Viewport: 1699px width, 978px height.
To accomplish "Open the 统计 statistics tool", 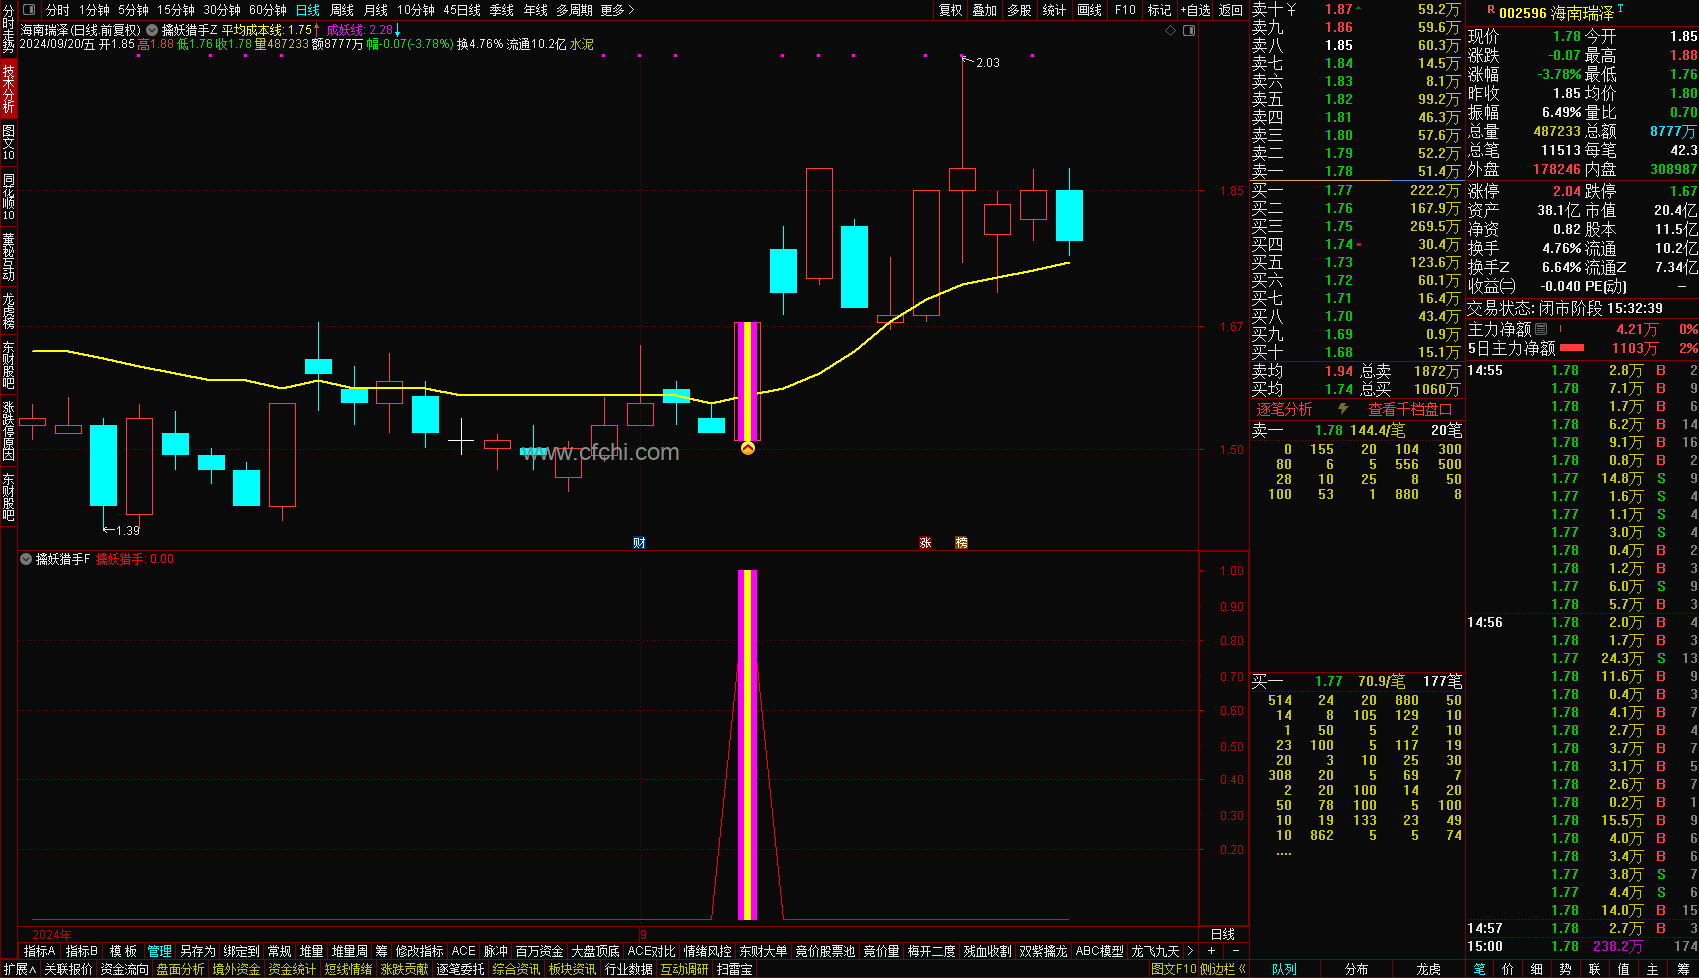I will [1054, 10].
